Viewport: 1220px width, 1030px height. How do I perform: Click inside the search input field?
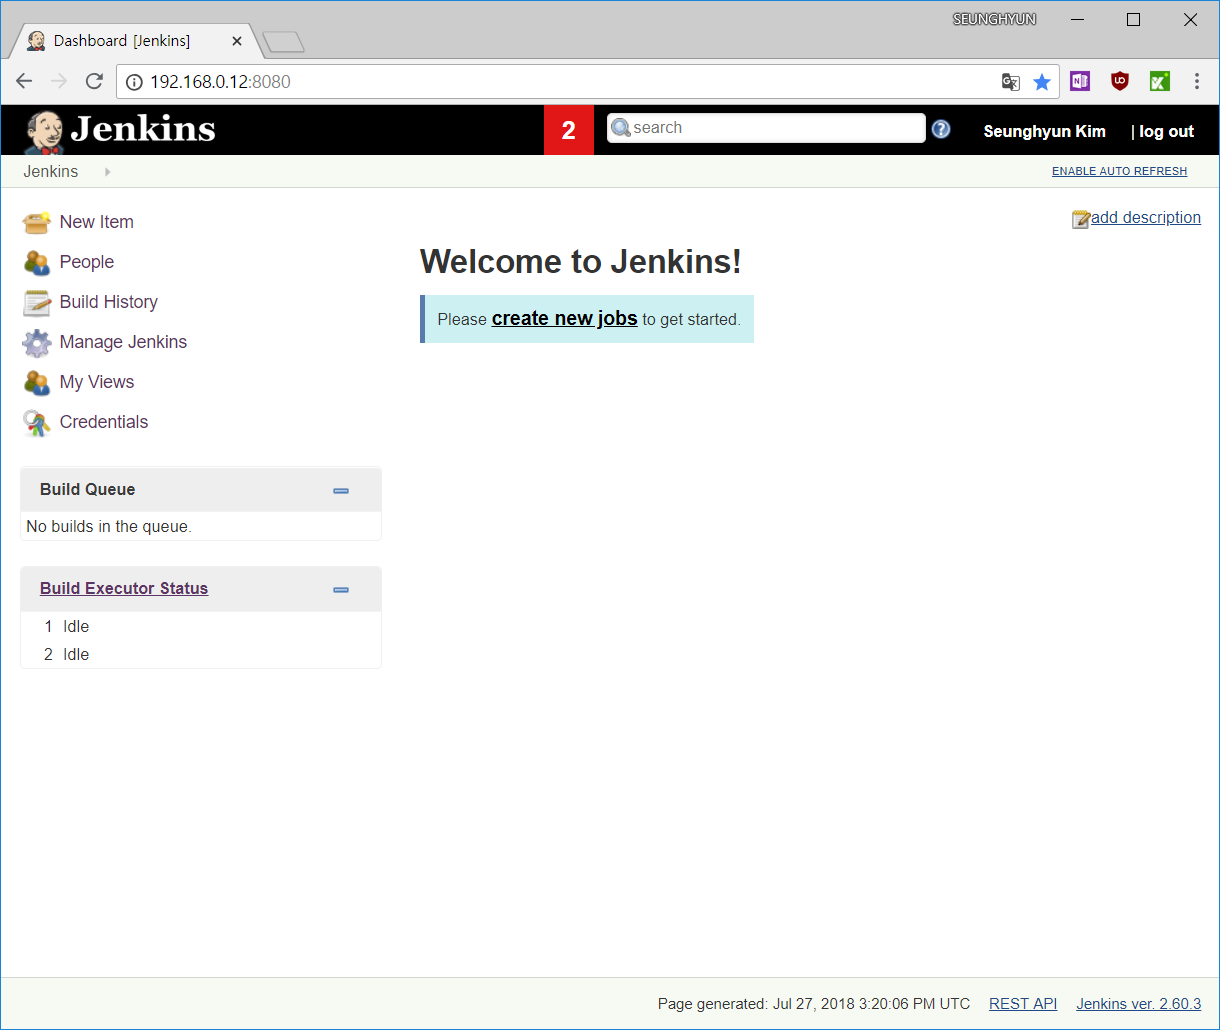pyautogui.click(x=766, y=128)
